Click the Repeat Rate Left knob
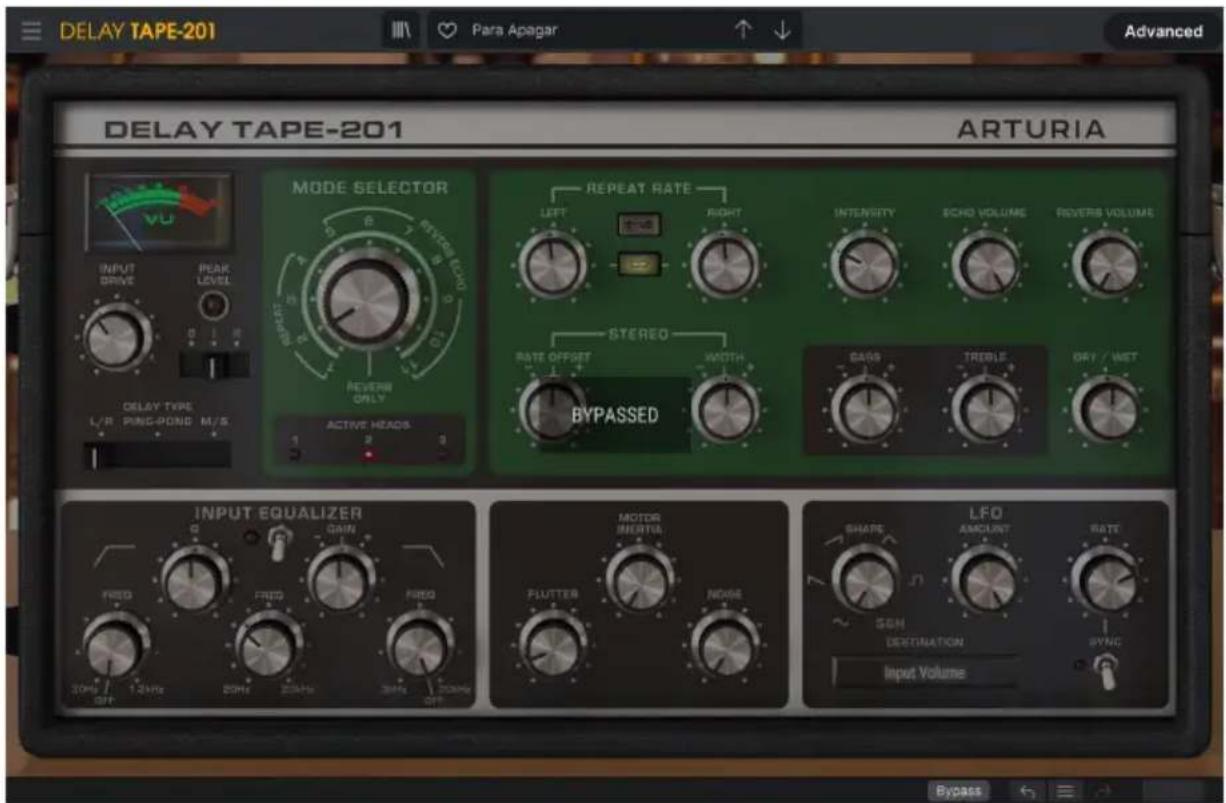 tap(552, 267)
